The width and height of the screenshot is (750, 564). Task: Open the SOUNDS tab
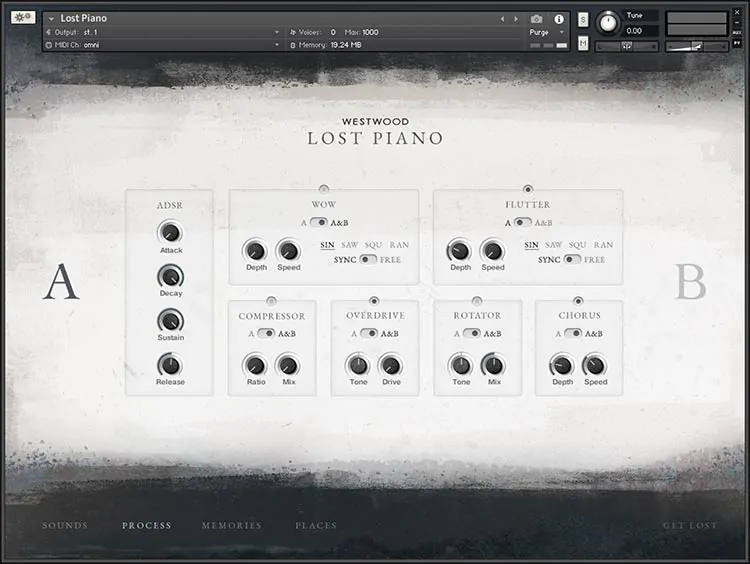pos(65,525)
